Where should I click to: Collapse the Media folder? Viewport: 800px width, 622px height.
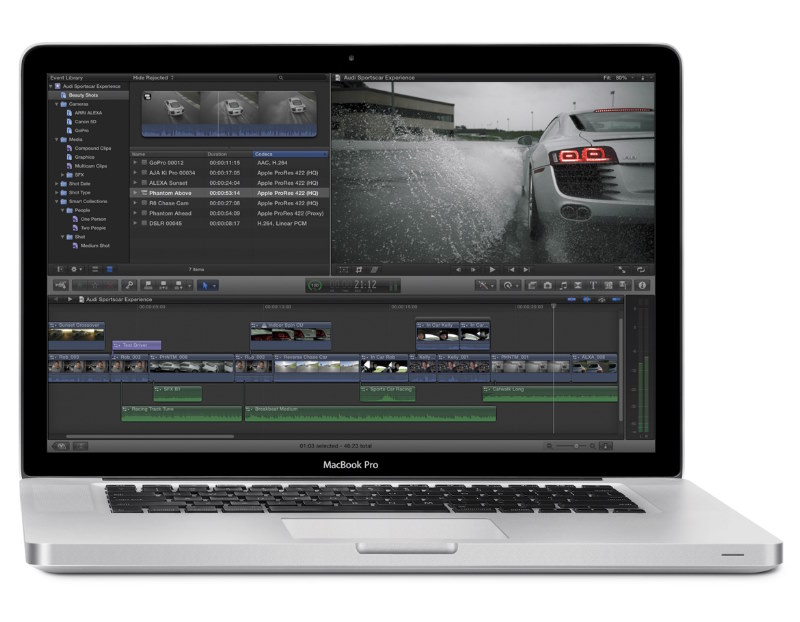pos(57,139)
